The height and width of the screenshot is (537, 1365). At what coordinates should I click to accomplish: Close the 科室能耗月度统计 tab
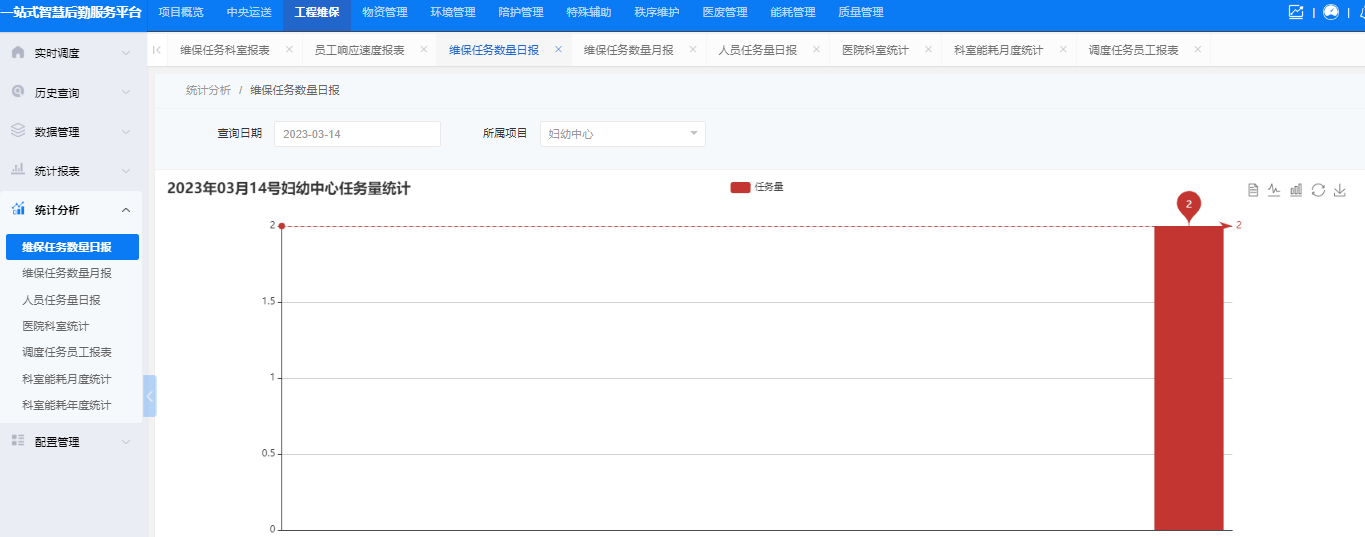pyautogui.click(x=1062, y=49)
